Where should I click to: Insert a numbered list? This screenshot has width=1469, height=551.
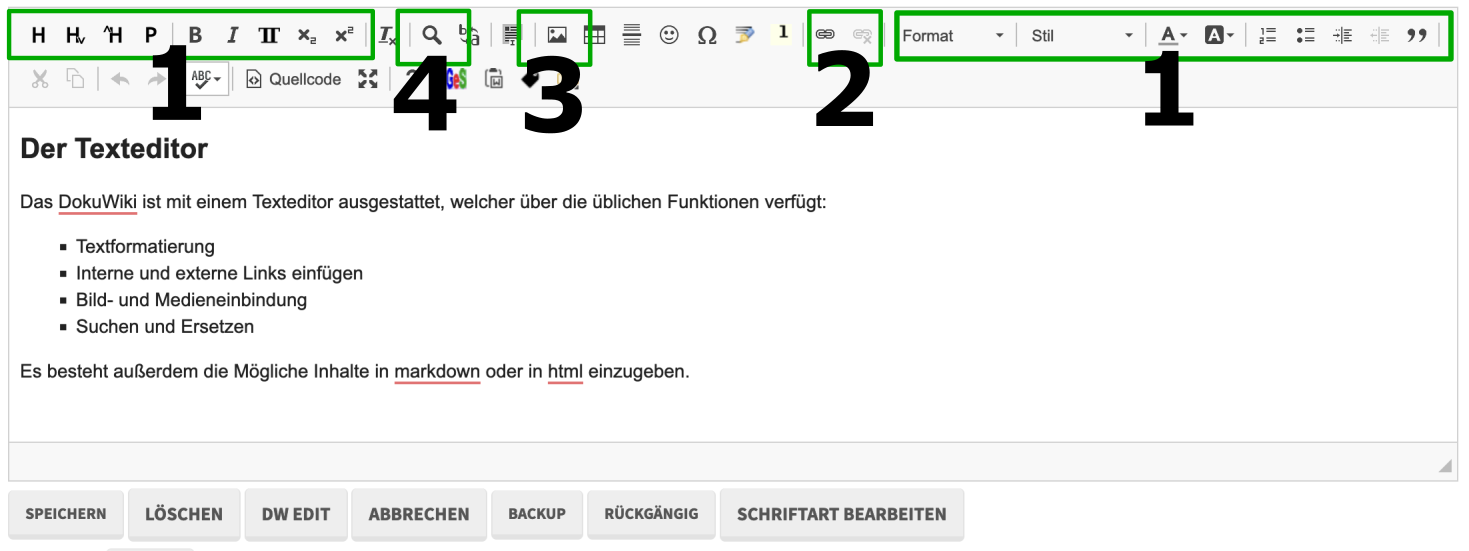coord(1268,35)
